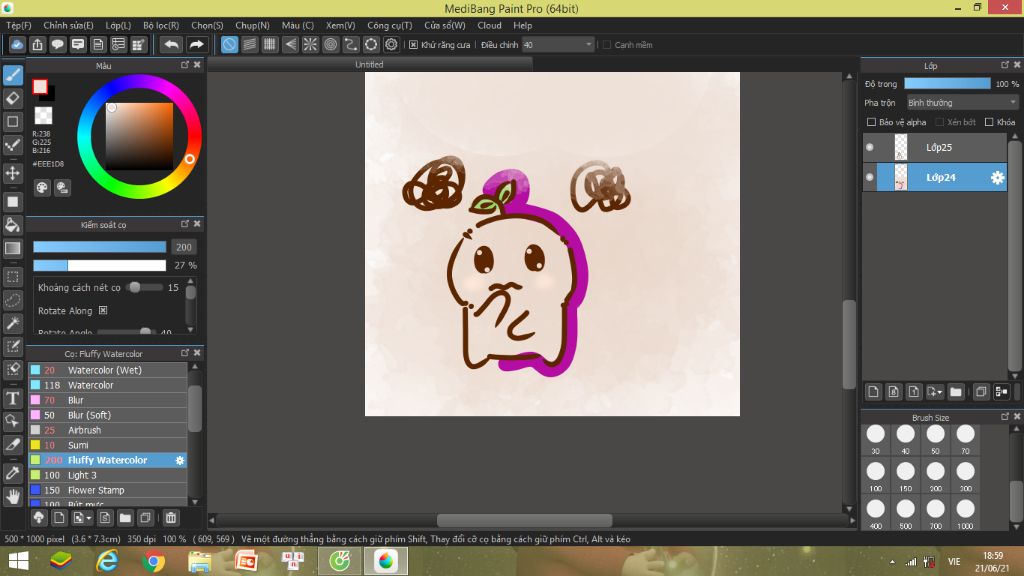This screenshot has height=576, width=1024.
Task: Switch to the Untitled canvas tab
Action: pos(369,65)
